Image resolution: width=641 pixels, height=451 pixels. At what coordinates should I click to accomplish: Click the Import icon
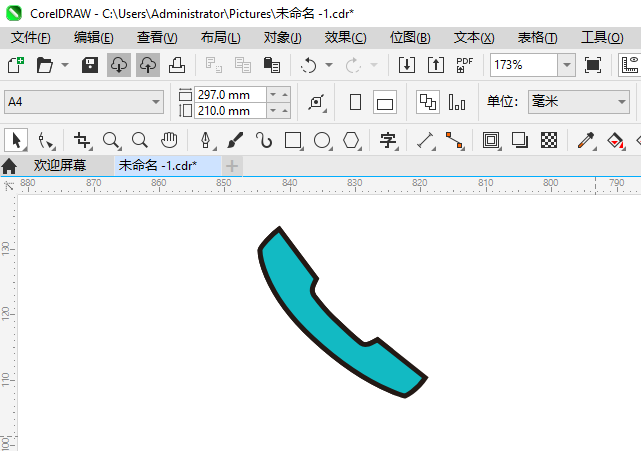[x=407, y=65]
